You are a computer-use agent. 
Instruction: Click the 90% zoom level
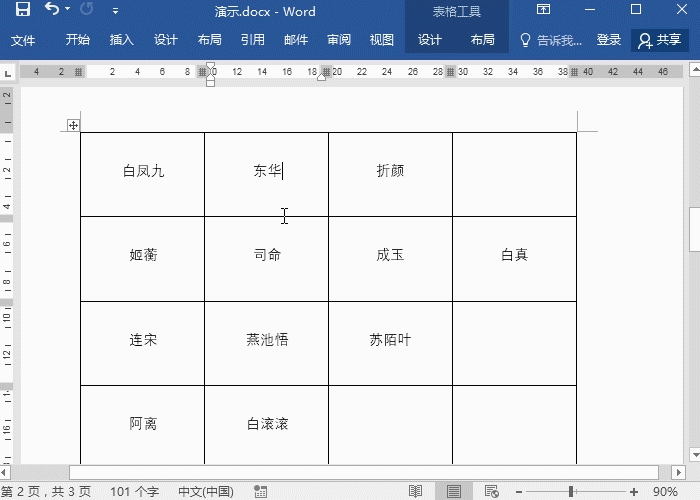tap(666, 492)
